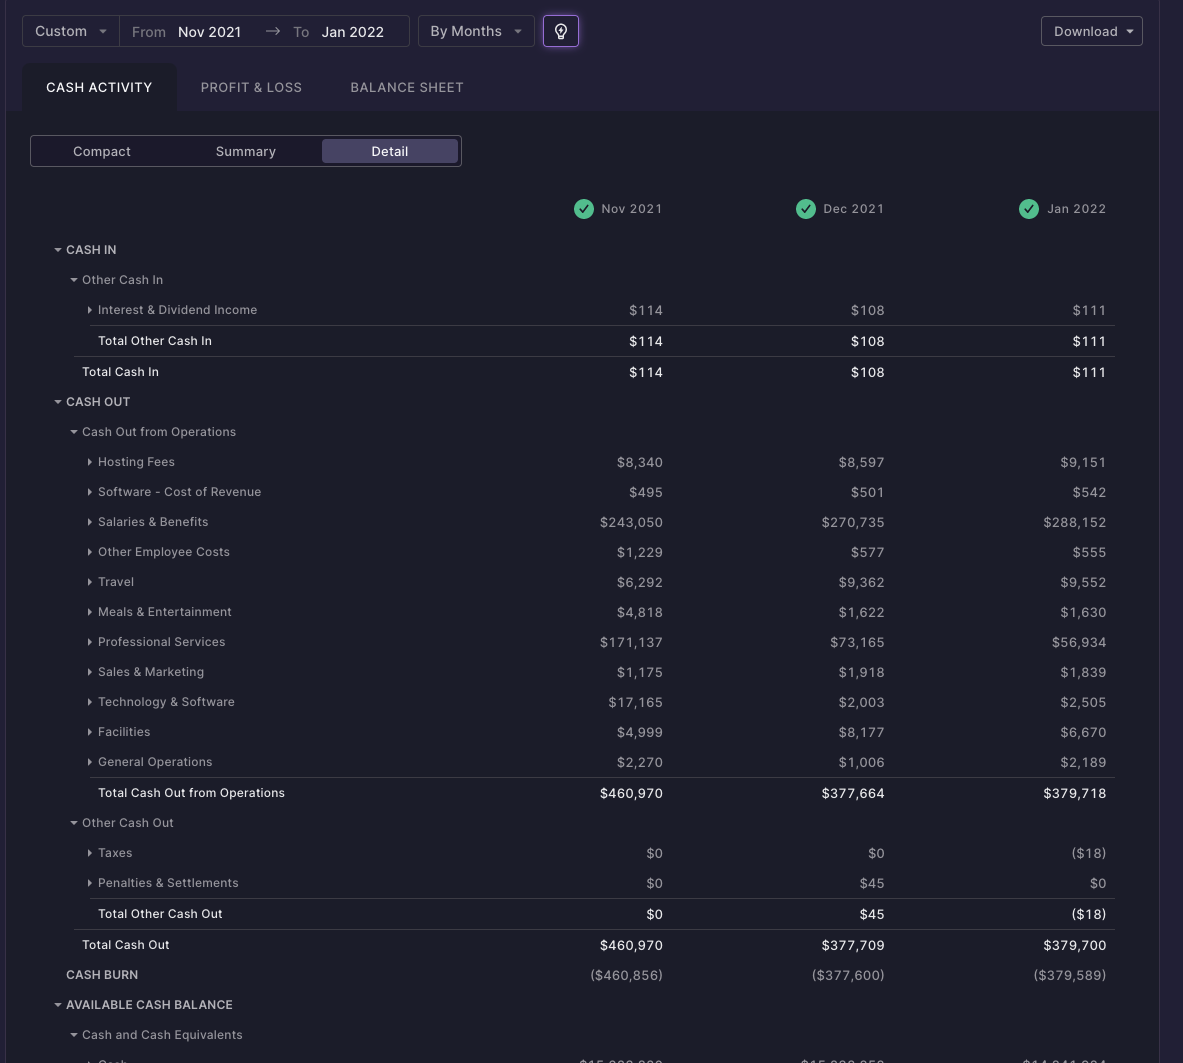Image resolution: width=1183 pixels, height=1063 pixels.
Task: Open the Balance Sheet tab
Action: tap(407, 87)
